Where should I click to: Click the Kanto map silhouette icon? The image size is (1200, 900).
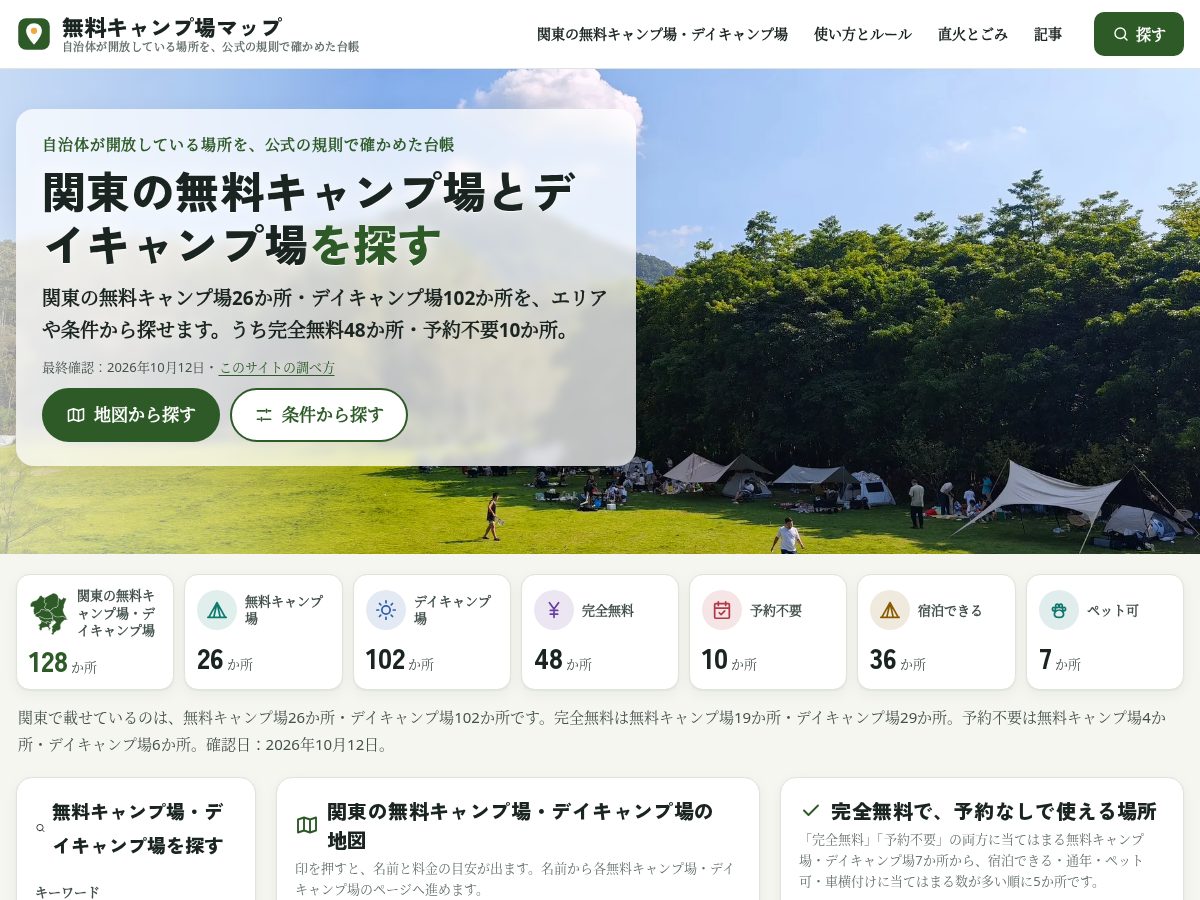pos(49,614)
